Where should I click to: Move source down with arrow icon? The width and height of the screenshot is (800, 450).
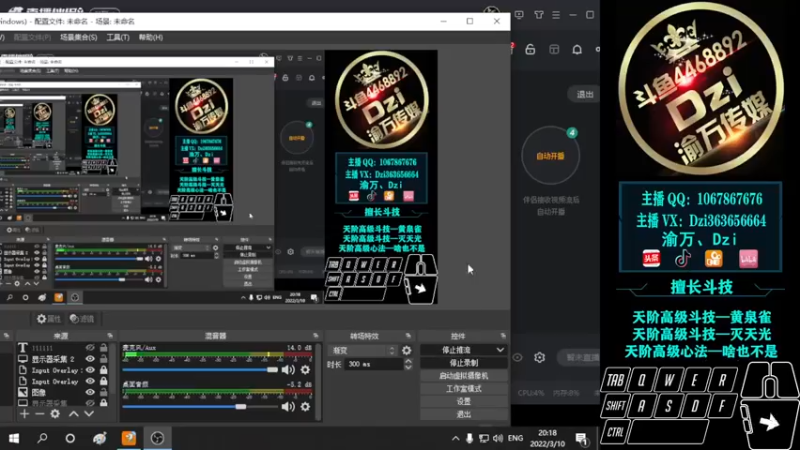89,414
